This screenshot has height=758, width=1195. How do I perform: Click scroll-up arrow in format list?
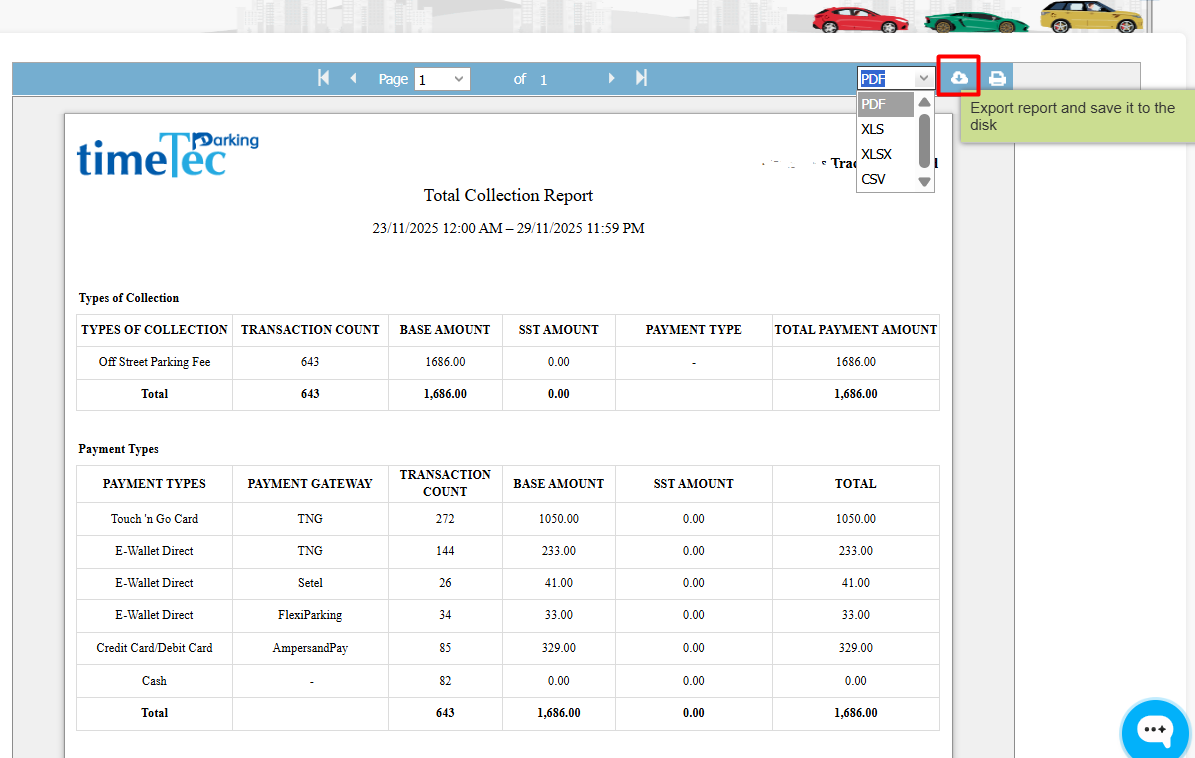[925, 102]
